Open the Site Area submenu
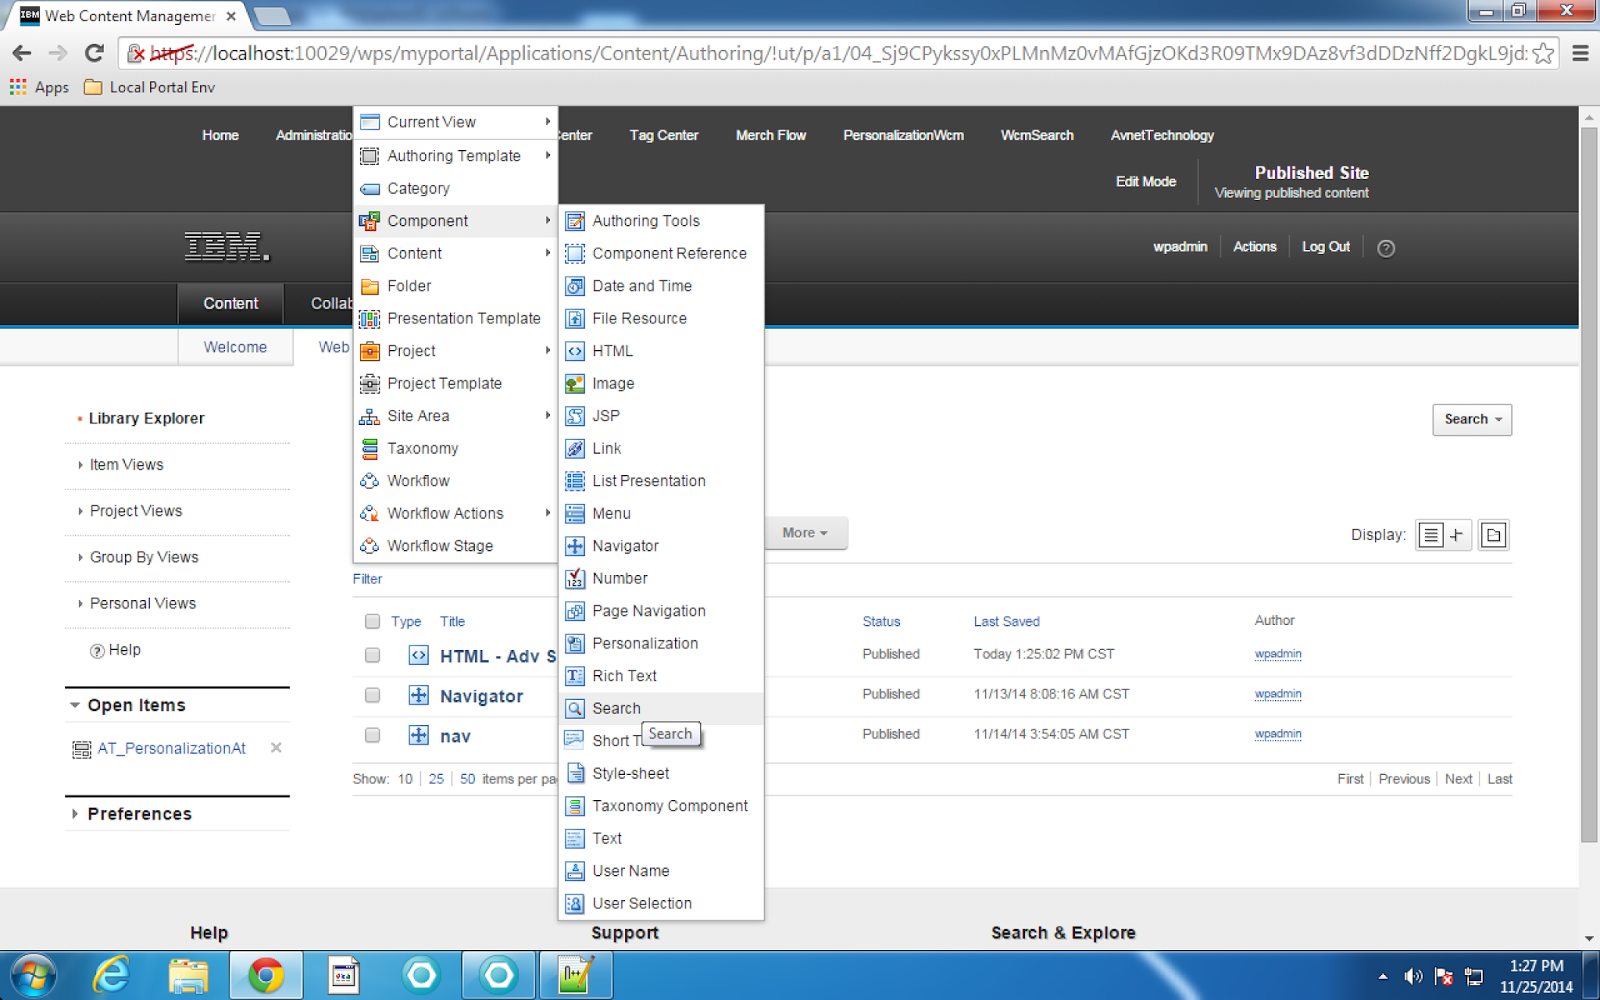 pos(456,416)
